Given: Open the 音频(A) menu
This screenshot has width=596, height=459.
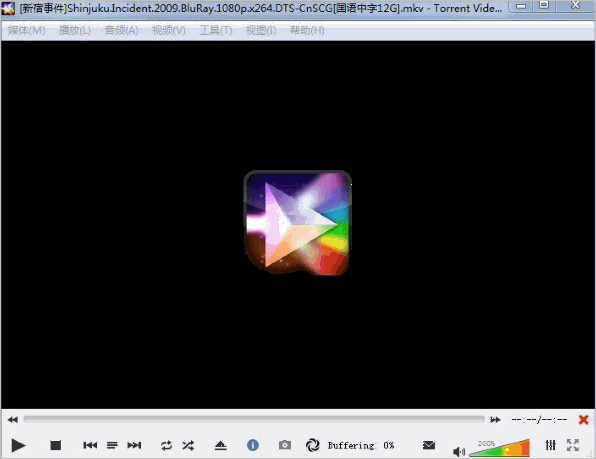Looking at the screenshot, I should [x=122, y=30].
